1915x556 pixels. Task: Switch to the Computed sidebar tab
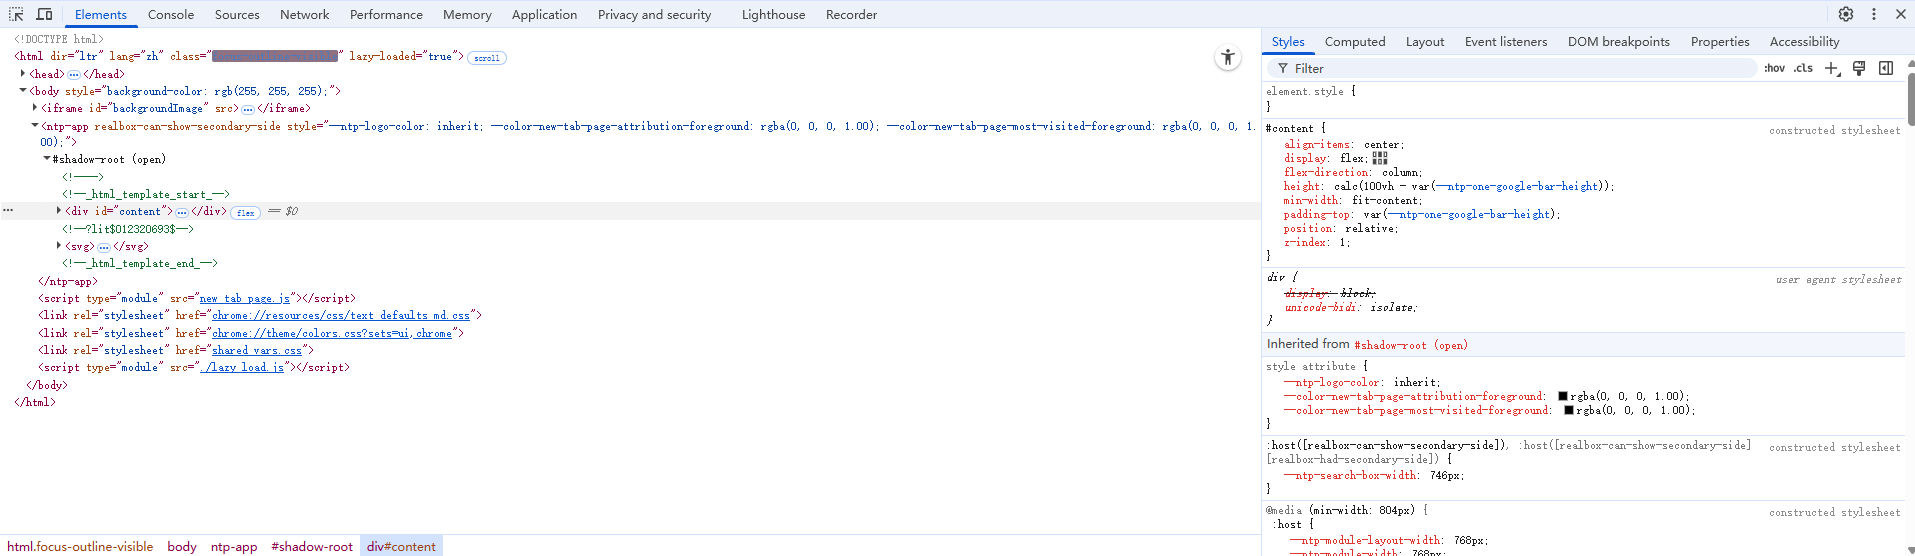(1355, 41)
